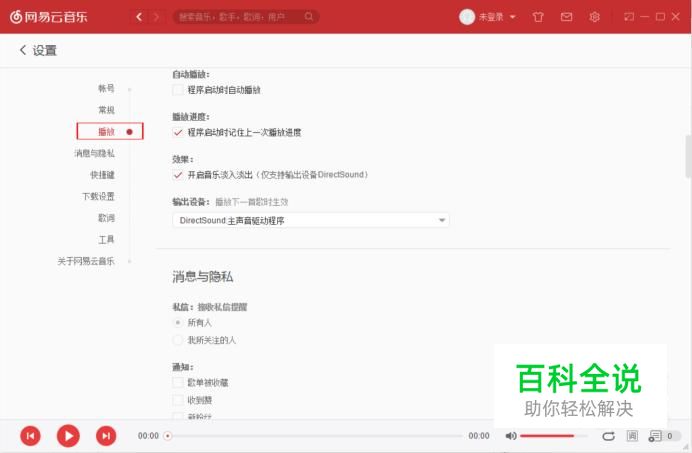Open the settings gear icon
Viewport: 692px width, 453px height.
(594, 17)
